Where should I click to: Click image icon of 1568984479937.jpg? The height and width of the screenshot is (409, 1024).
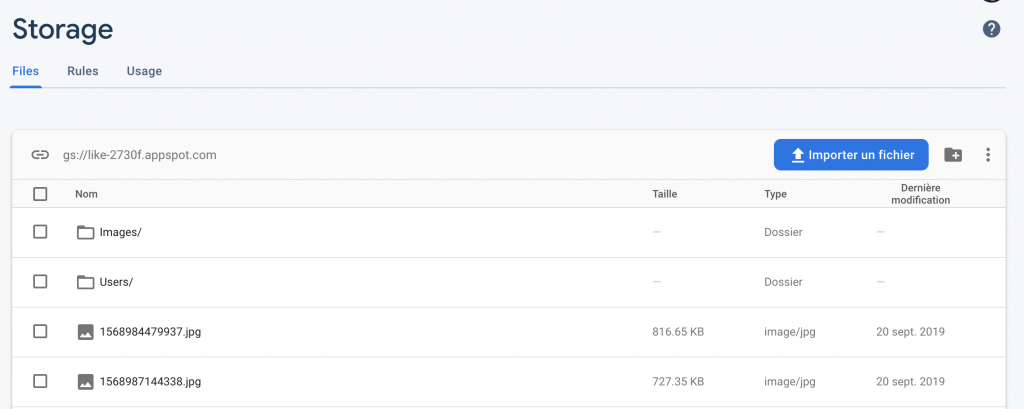click(86, 332)
